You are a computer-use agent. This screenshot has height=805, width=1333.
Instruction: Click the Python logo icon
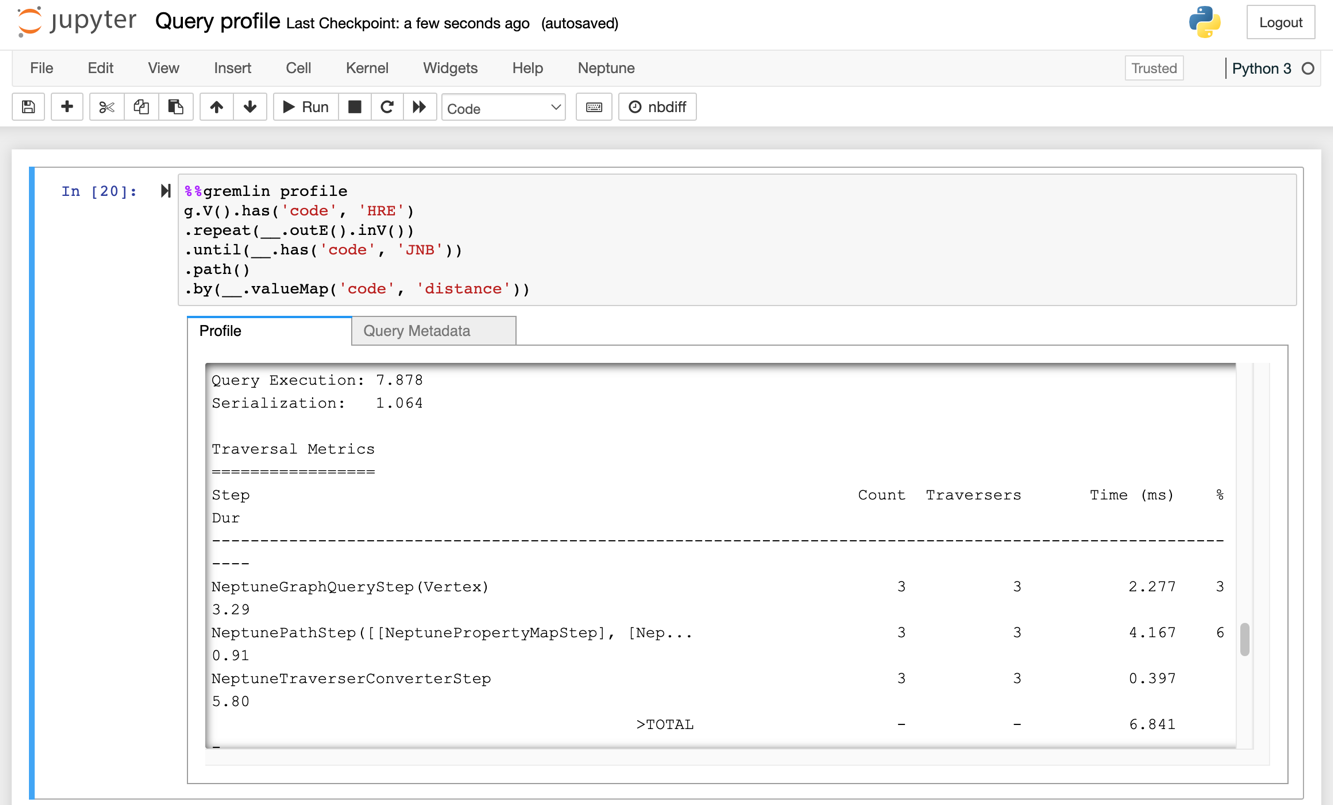1205,22
